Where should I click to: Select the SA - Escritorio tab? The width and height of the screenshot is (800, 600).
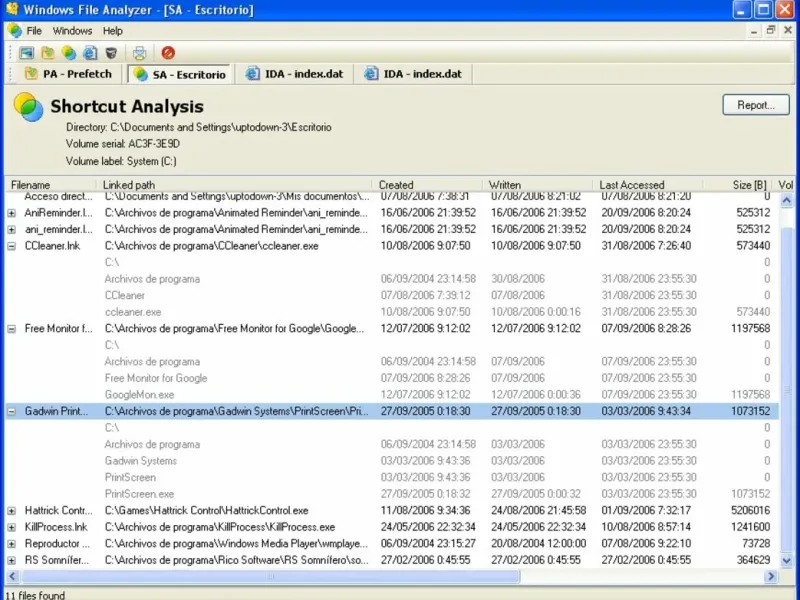(x=179, y=74)
